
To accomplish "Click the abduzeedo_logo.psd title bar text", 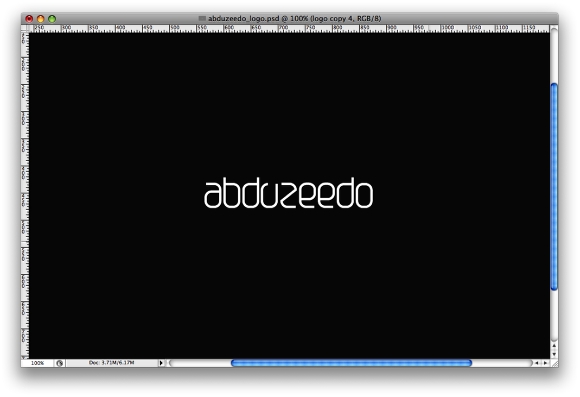I will pyautogui.click(x=294, y=18).
